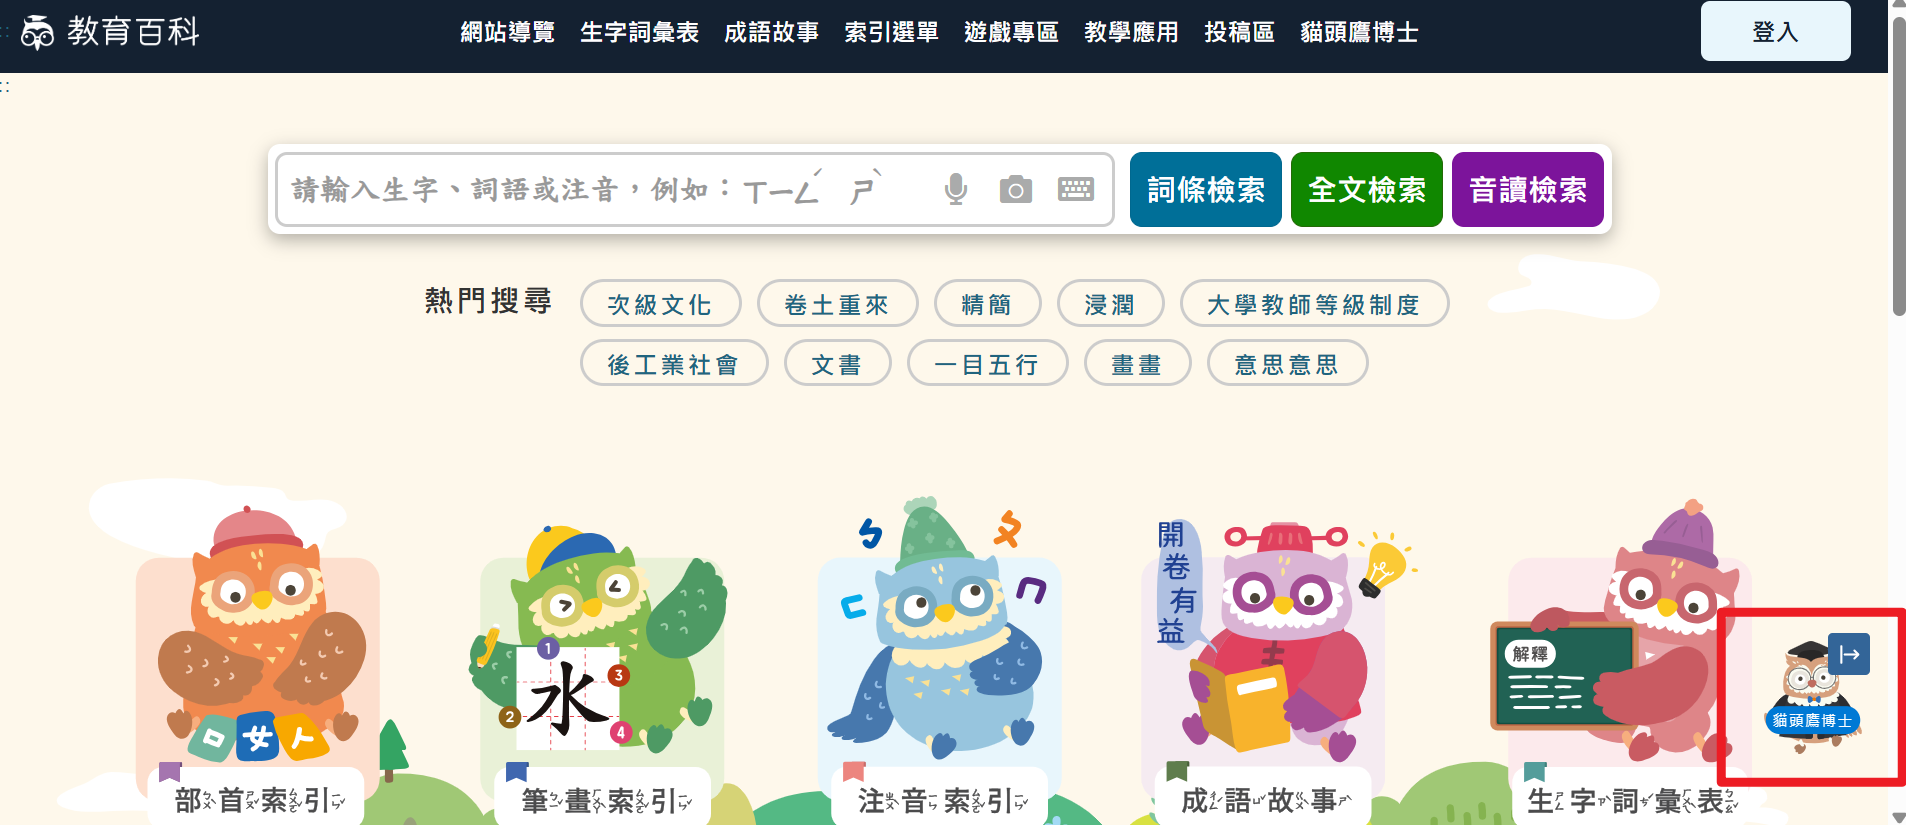This screenshot has height=825, width=1906.
Task: Show the on-screen keyboard icon
Action: coord(1076,189)
